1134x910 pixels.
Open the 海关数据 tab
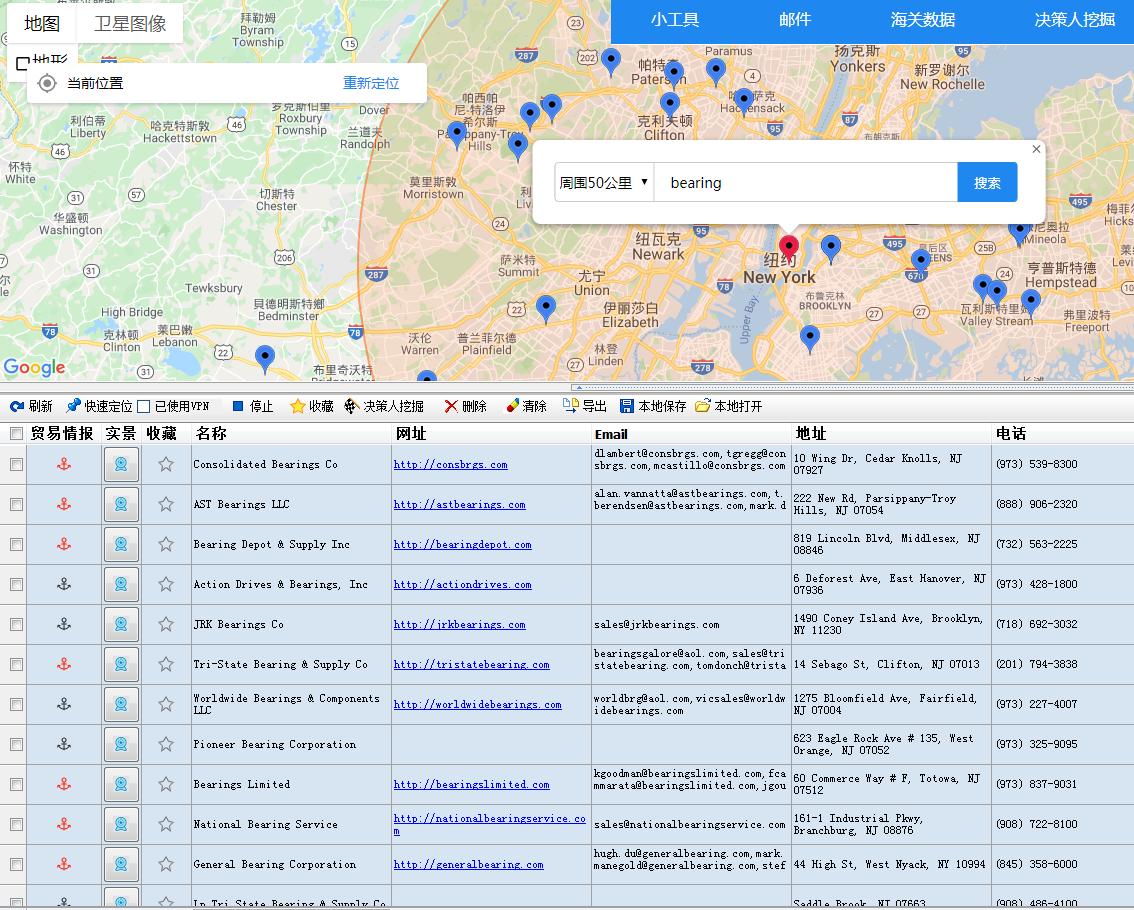pos(923,20)
